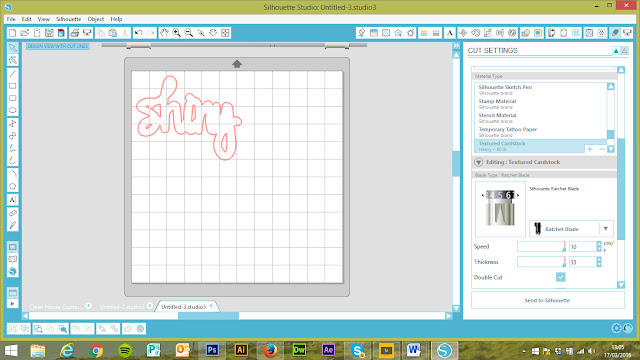Open the Object menu
The image size is (640, 360).
pyautogui.click(x=96, y=19)
